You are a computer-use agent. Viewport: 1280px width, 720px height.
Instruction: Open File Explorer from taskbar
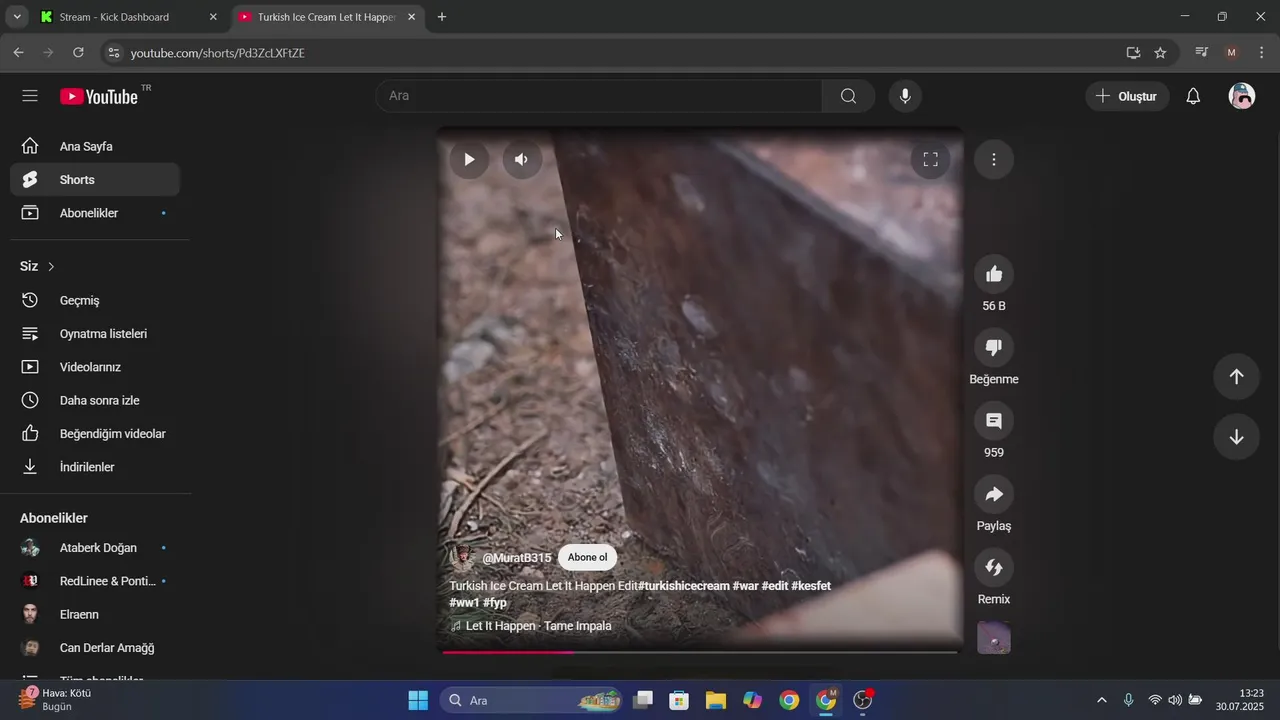coord(716,700)
